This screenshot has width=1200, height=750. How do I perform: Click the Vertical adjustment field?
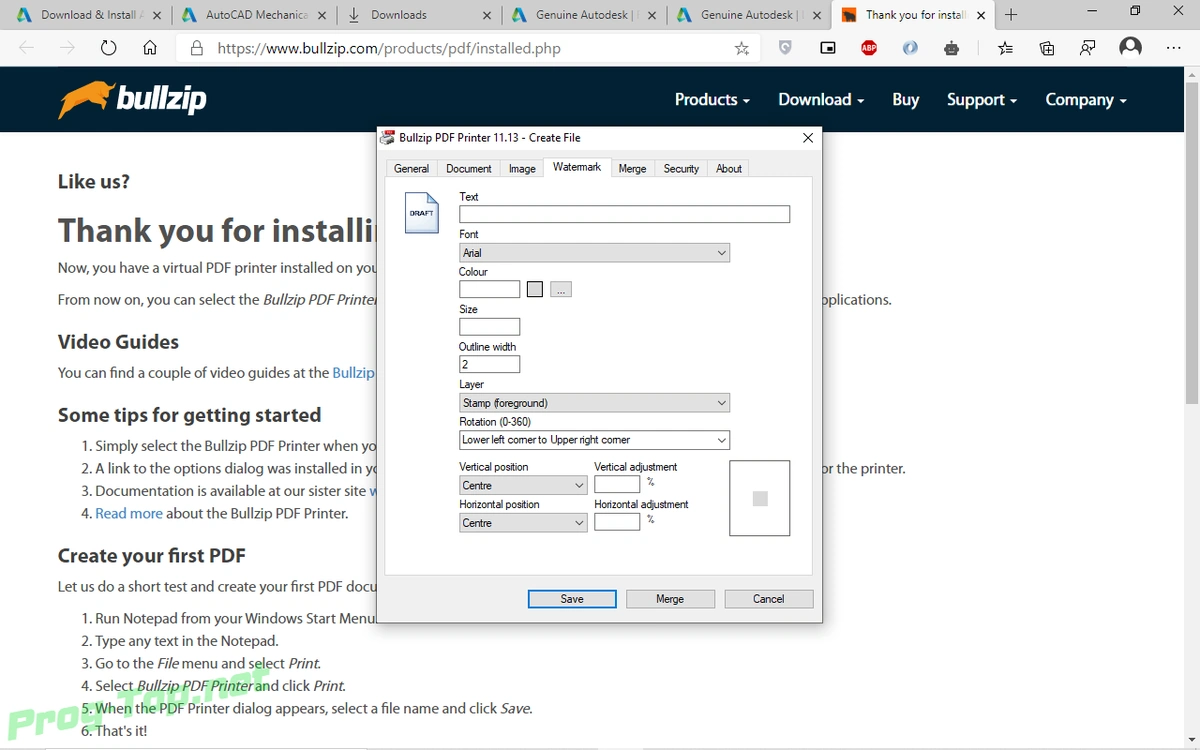pos(617,484)
